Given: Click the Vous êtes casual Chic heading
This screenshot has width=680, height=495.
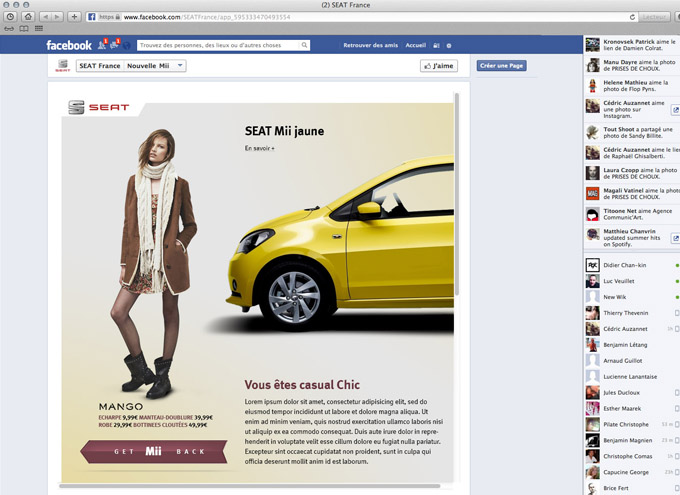Looking at the screenshot, I should click(302, 385).
